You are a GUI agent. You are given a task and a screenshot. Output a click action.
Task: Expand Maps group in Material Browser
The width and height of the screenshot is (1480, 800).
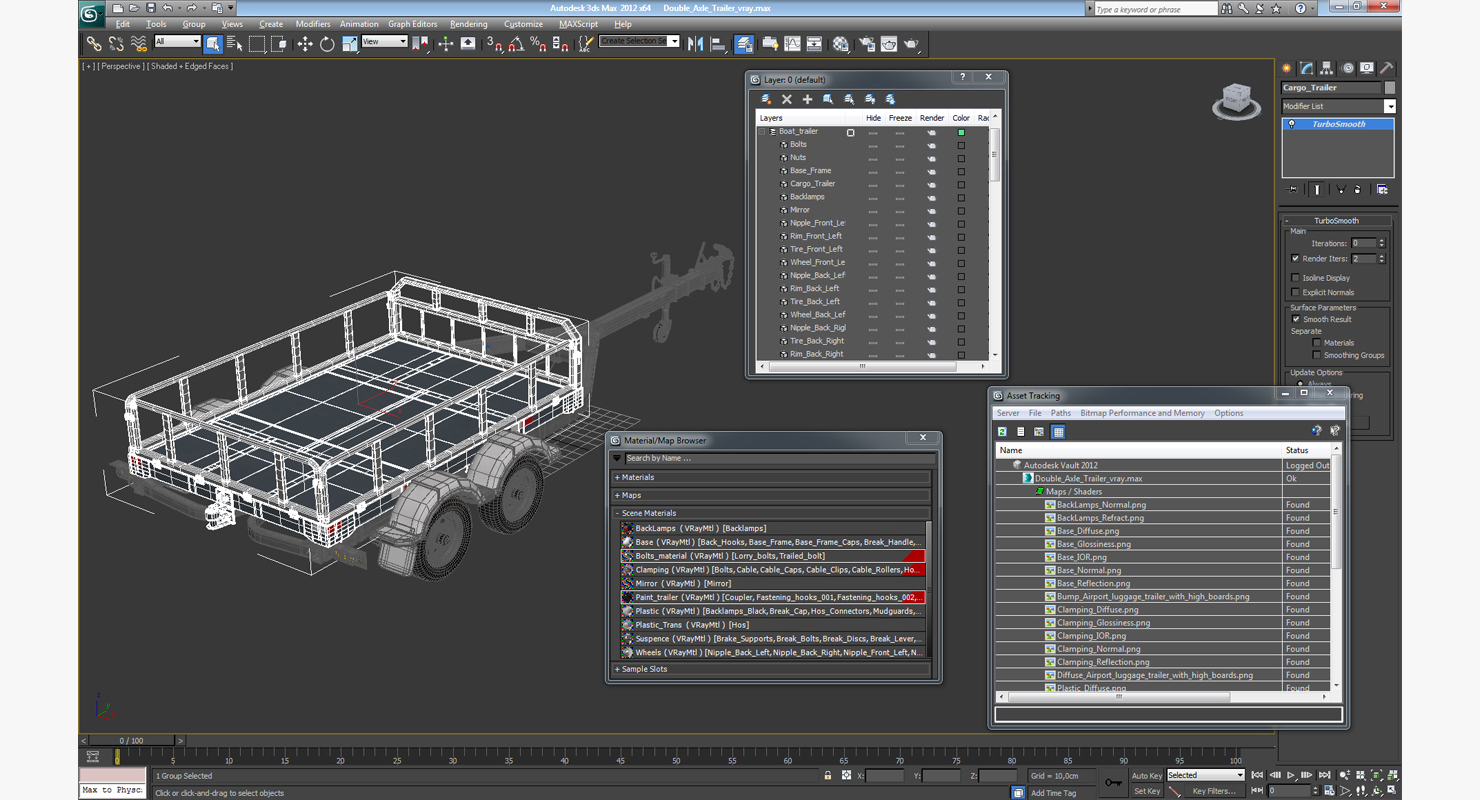click(772, 495)
